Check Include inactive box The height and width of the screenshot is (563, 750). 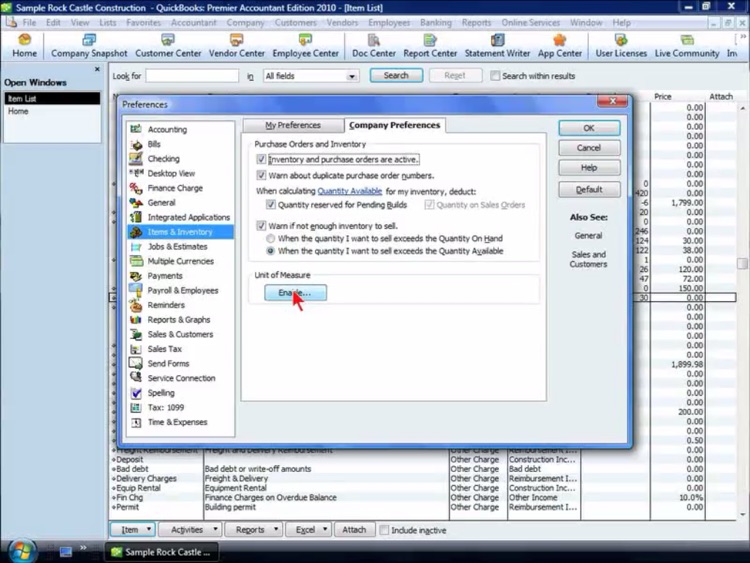384,530
